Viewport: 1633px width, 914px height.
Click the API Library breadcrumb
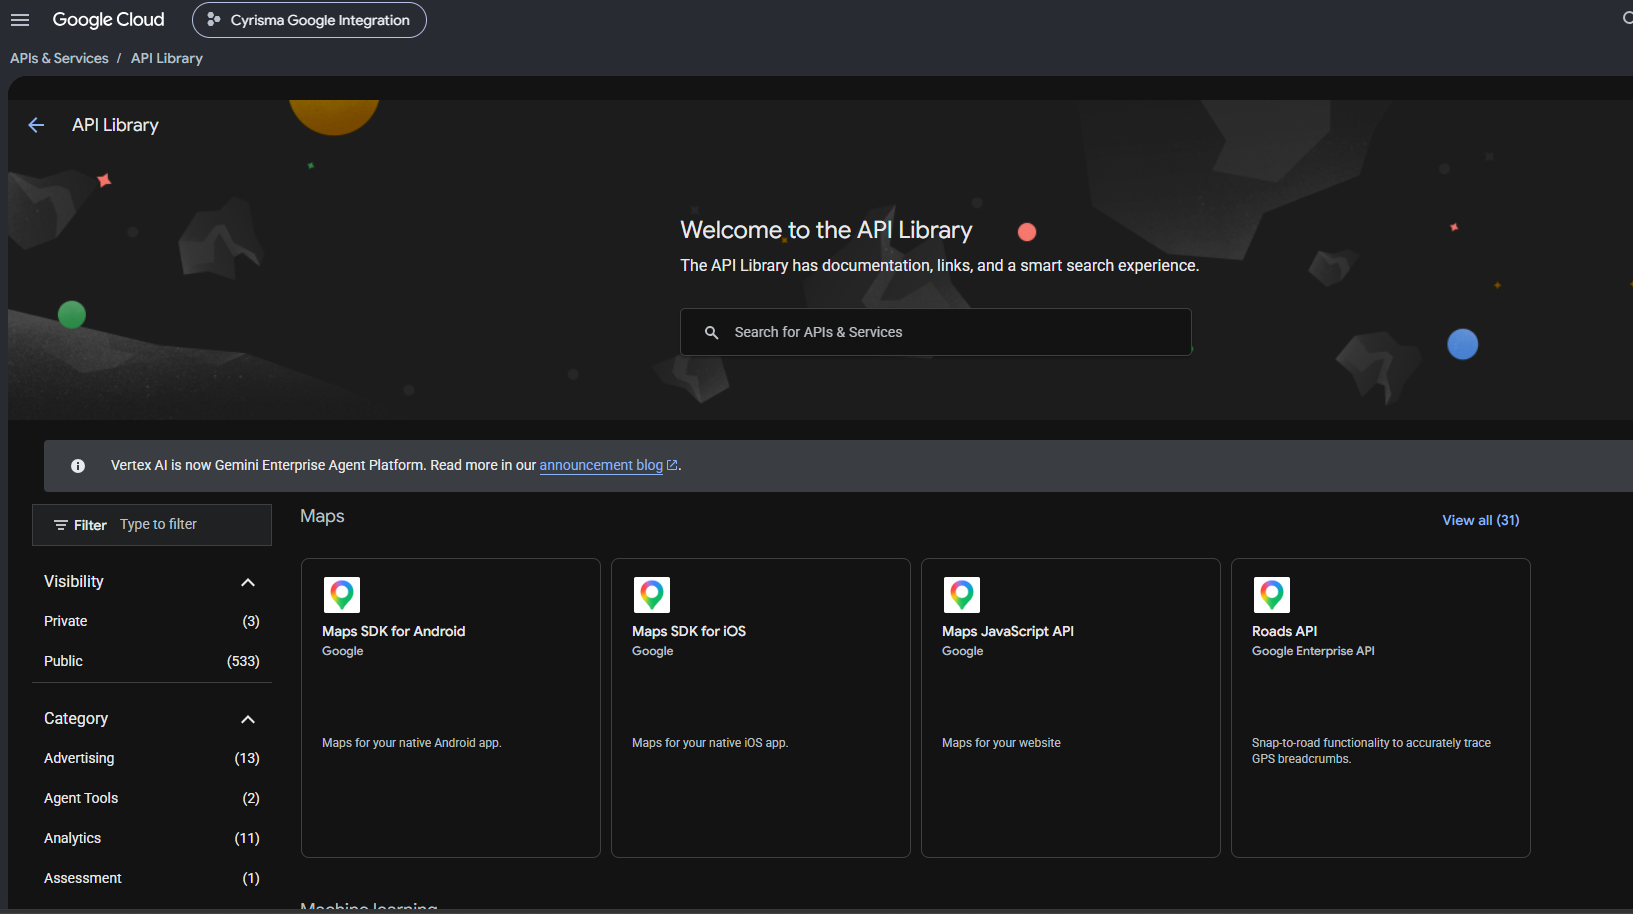167,58
